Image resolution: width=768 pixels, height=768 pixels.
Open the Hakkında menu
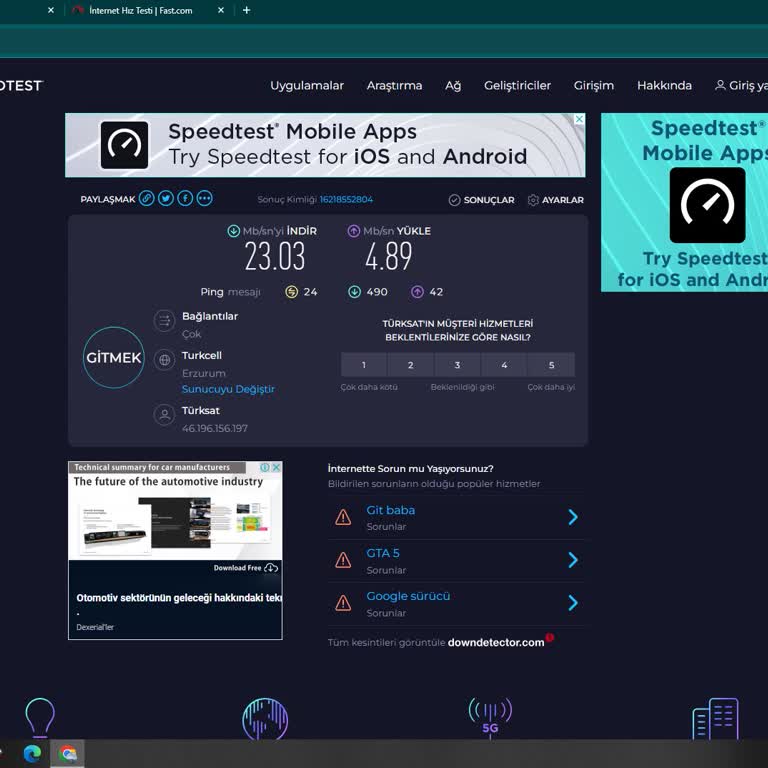(664, 86)
